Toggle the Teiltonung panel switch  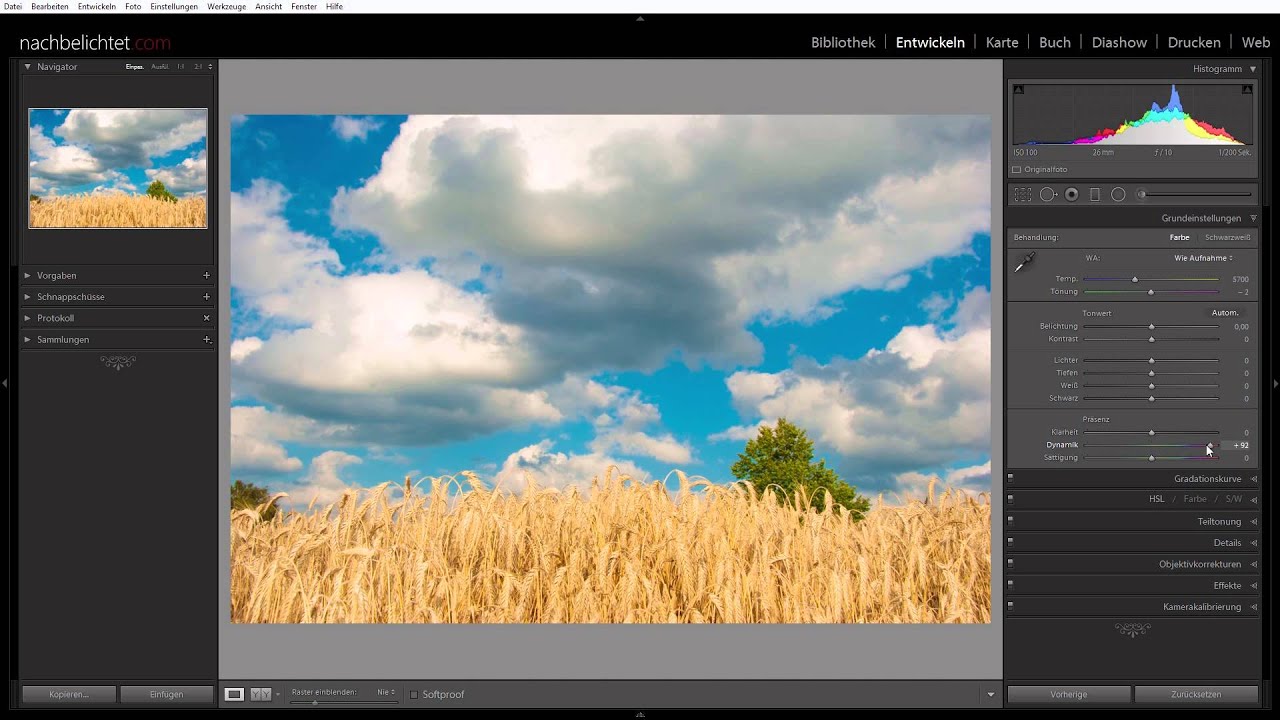point(1011,522)
